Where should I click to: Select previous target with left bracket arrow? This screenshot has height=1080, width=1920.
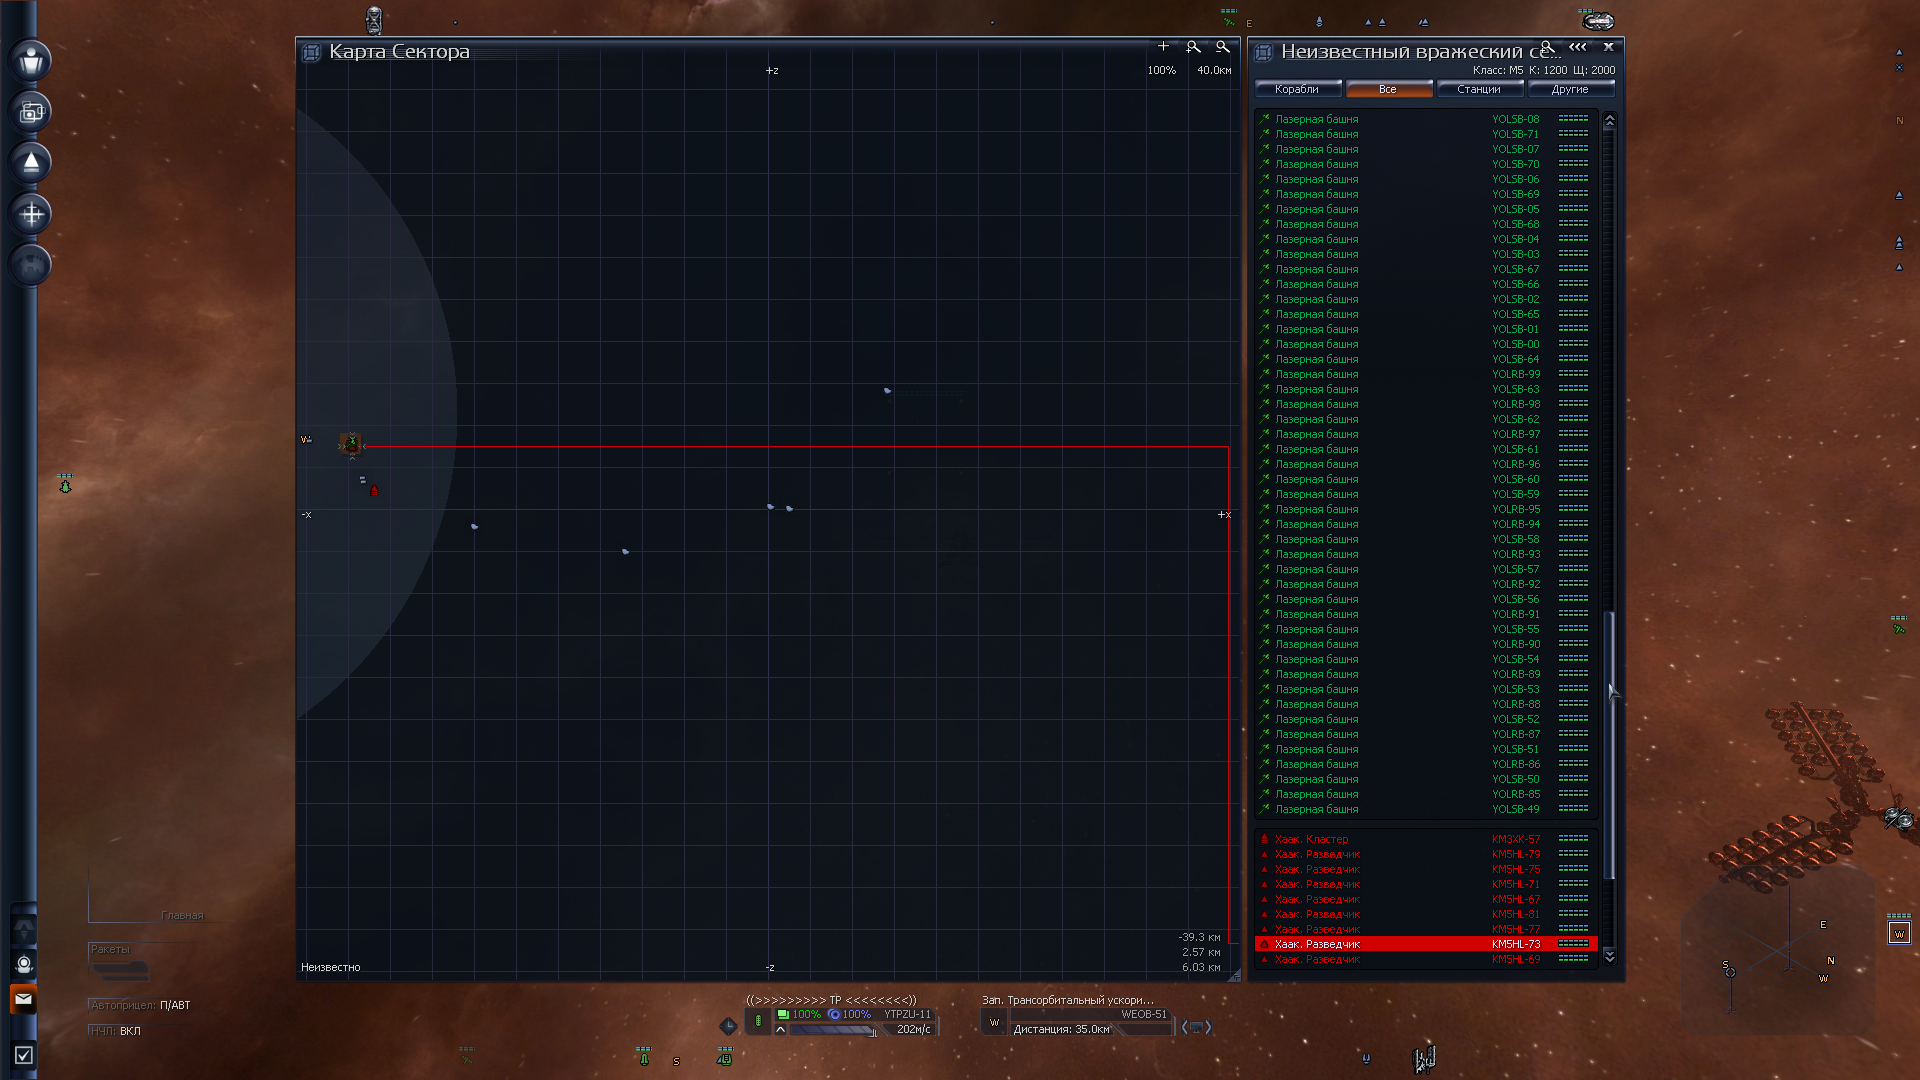(x=1185, y=1027)
